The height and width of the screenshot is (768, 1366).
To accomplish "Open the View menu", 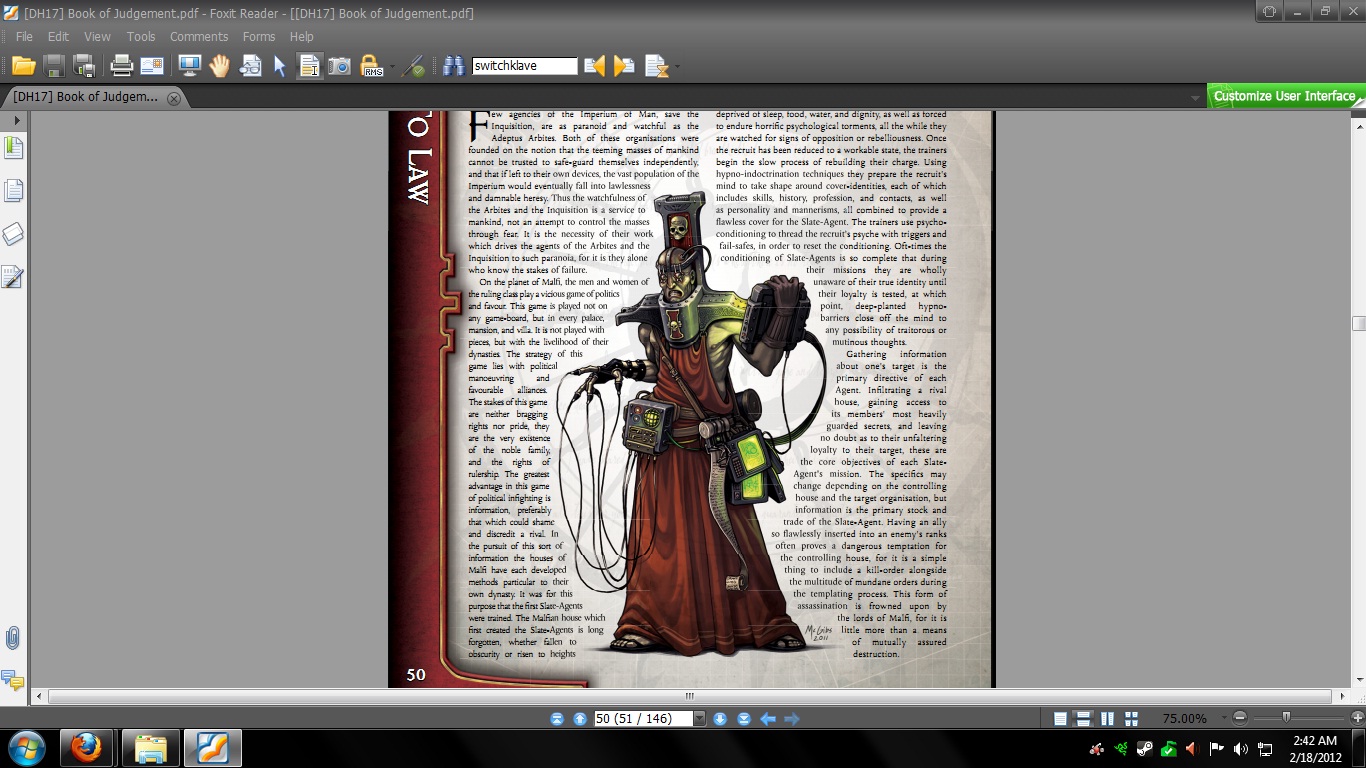I will tap(97, 36).
